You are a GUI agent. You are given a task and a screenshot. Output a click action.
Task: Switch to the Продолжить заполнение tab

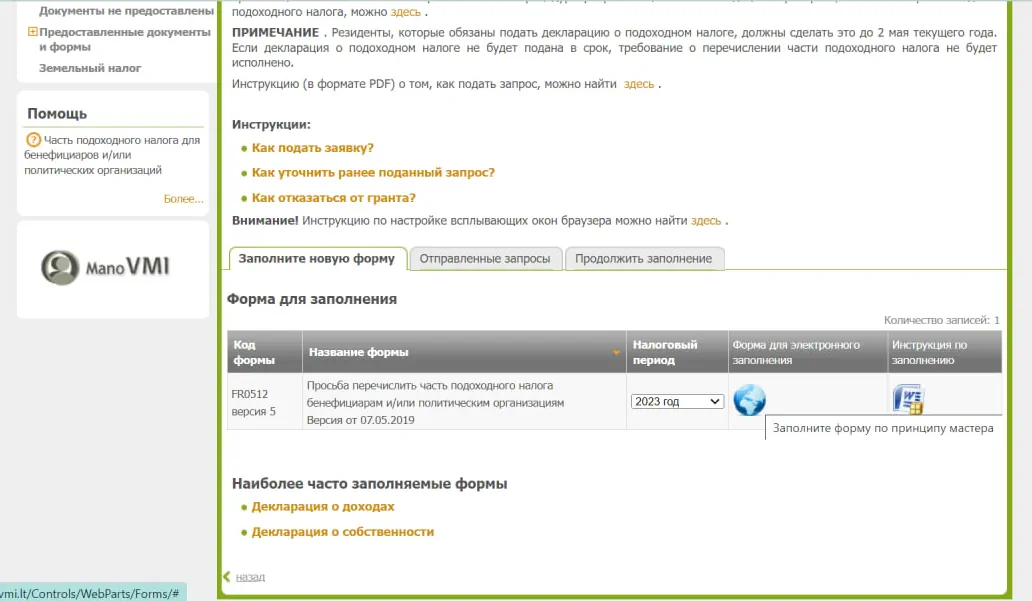click(x=645, y=258)
